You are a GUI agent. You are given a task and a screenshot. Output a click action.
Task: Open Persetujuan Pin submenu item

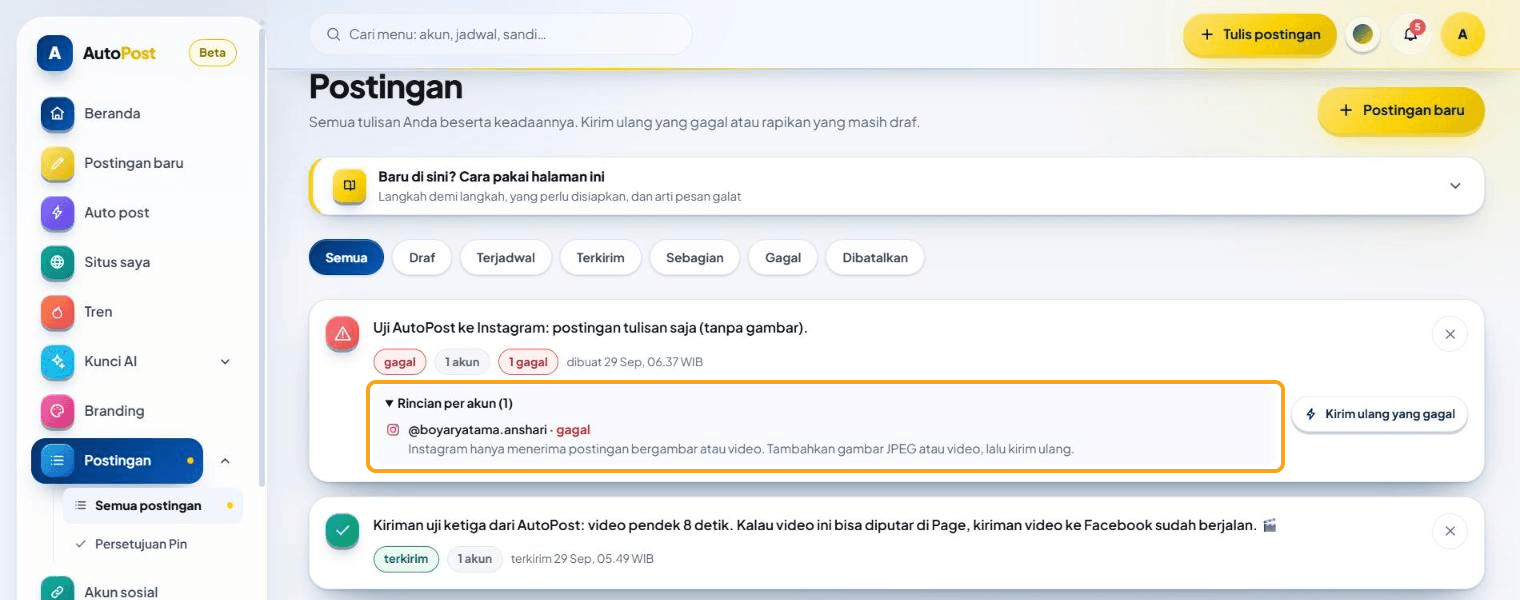coord(140,544)
